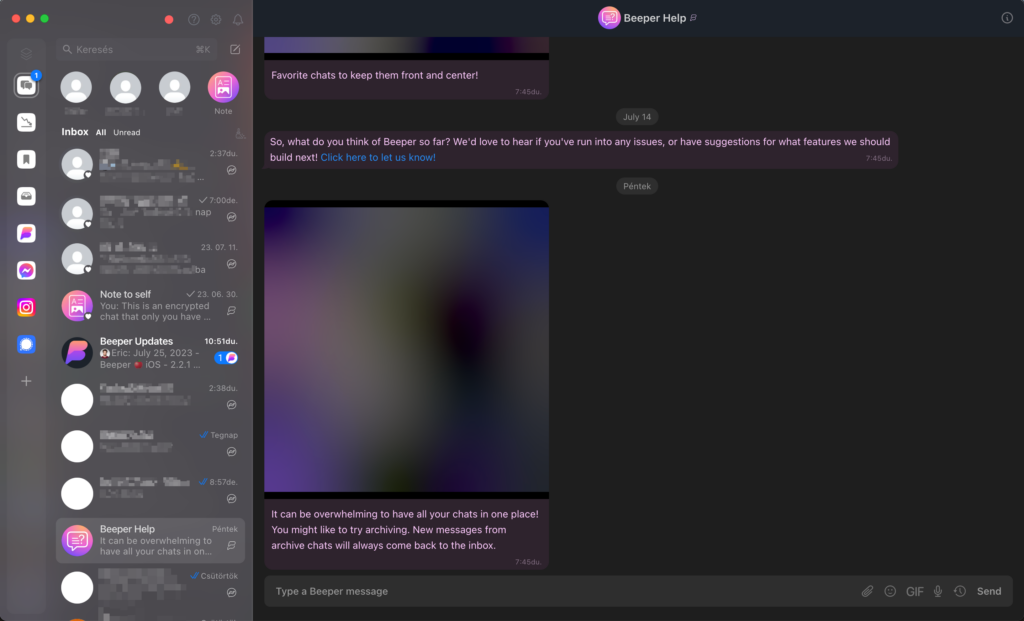Image resolution: width=1024 pixels, height=621 pixels.
Task: Click the Send button
Action: pos(989,592)
